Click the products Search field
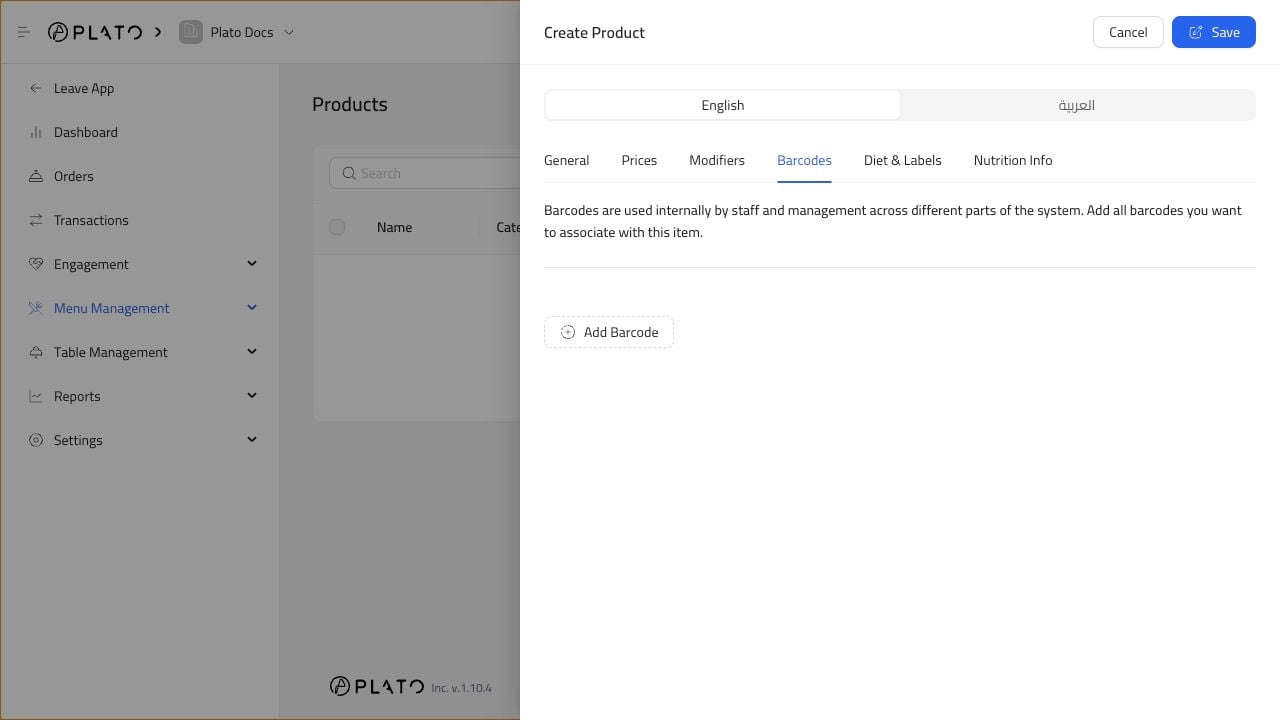The image size is (1280, 720). coord(425,173)
